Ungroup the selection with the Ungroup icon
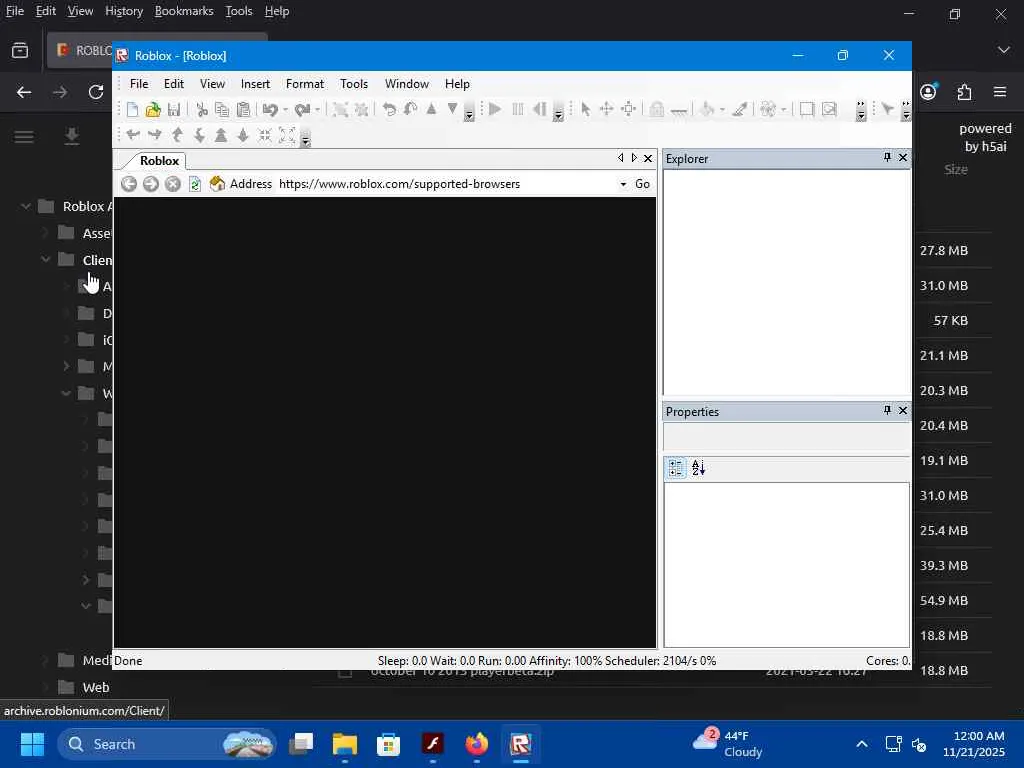 361,110
